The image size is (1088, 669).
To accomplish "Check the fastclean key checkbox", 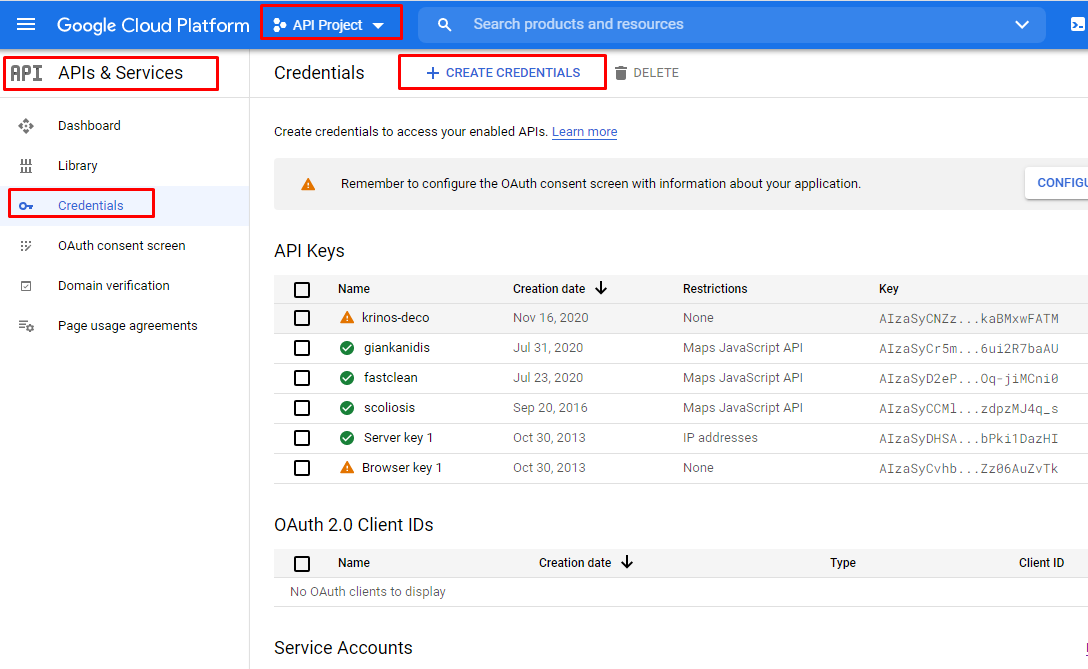I will point(302,378).
